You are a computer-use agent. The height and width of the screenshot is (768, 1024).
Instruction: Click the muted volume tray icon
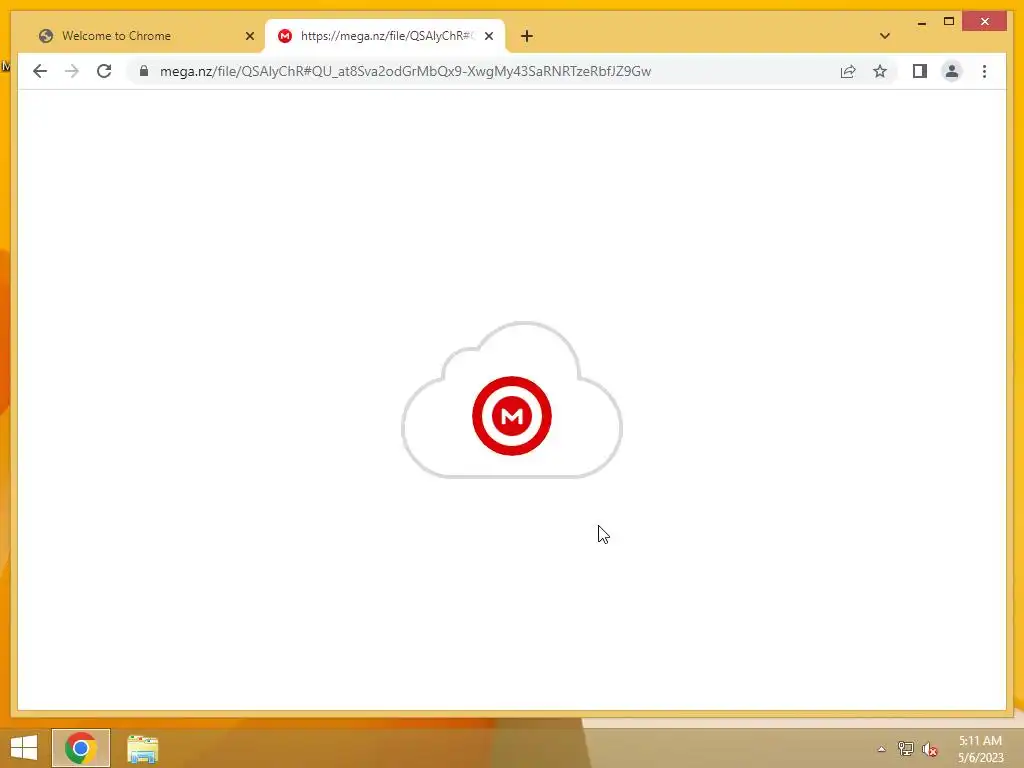929,749
